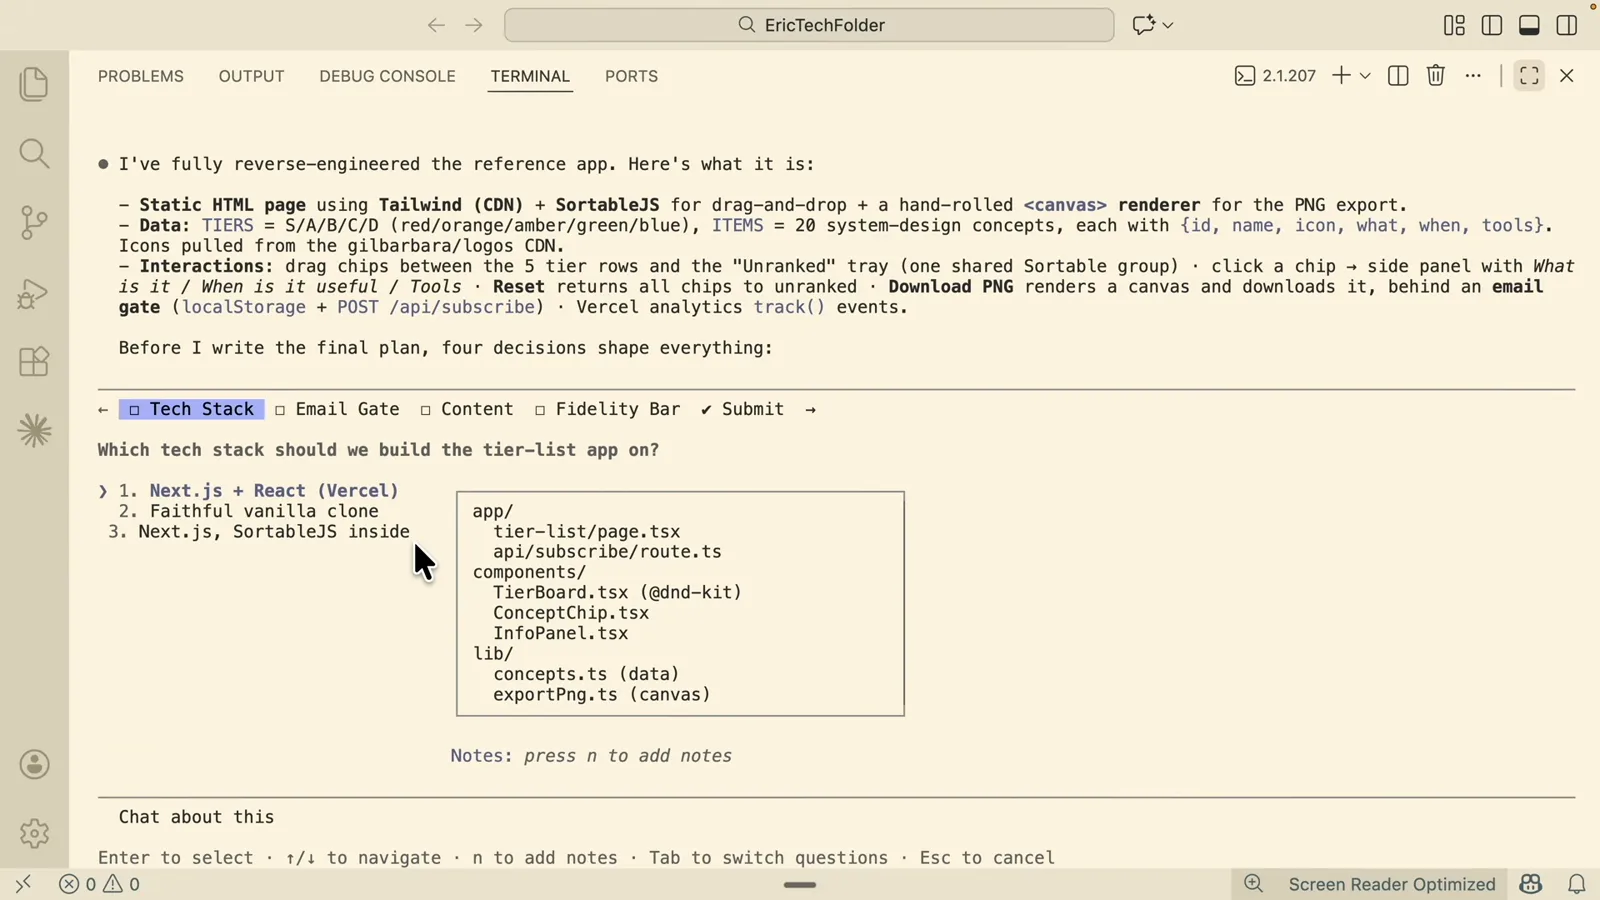The width and height of the screenshot is (1600, 900).
Task: Open the notifications bell in status bar
Action: [x=1577, y=884]
